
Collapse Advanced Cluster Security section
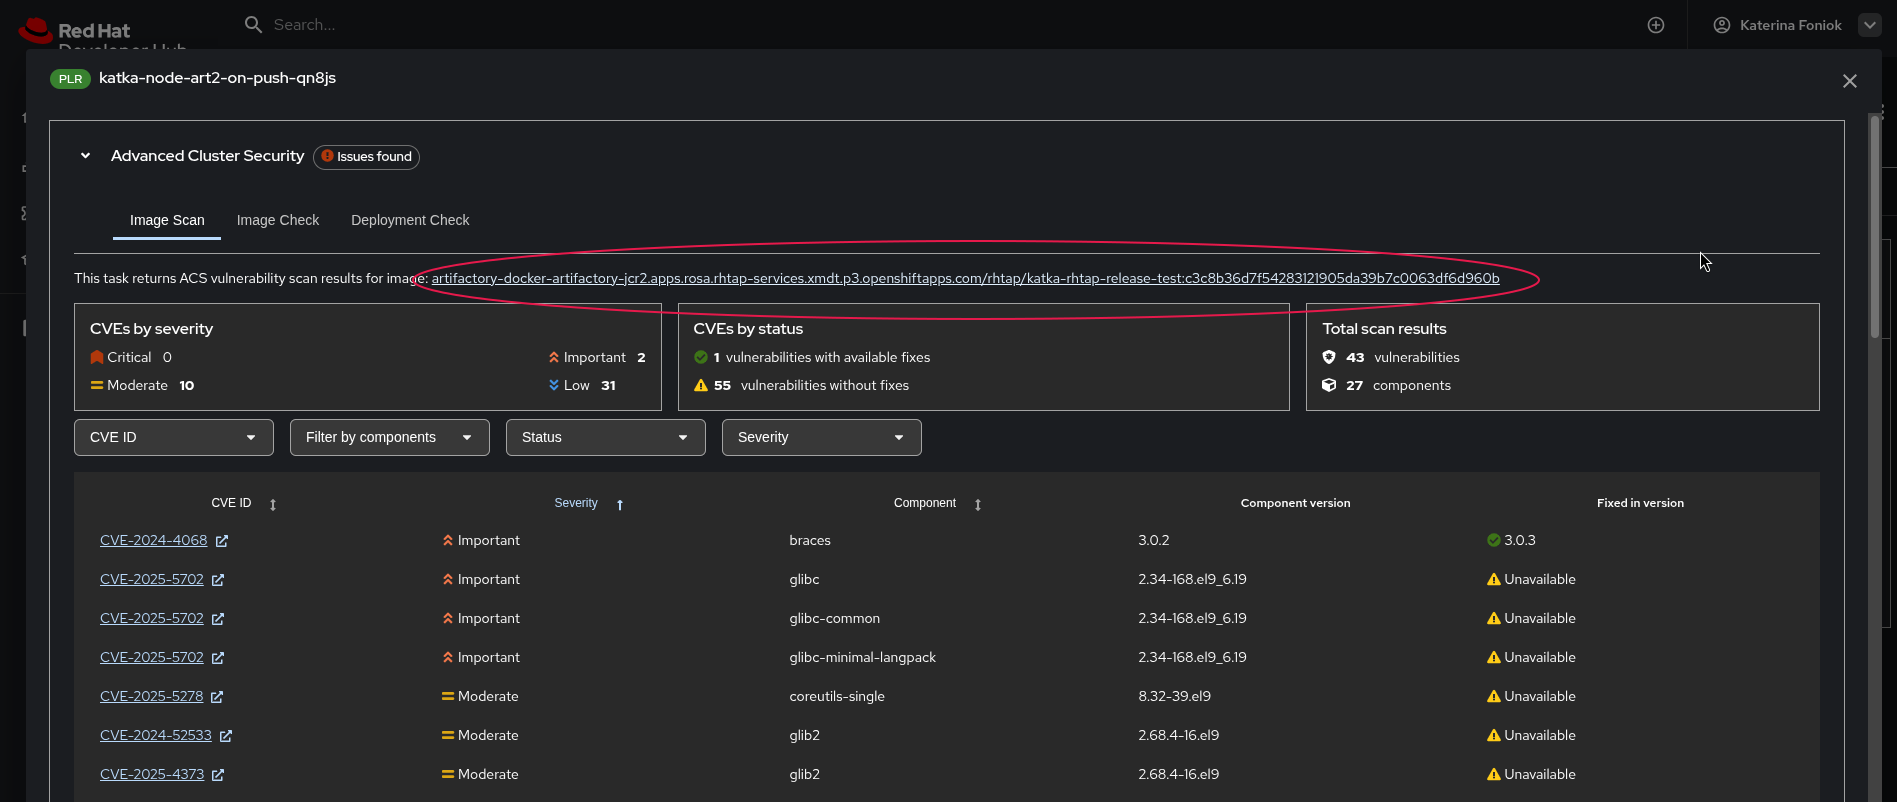point(86,156)
